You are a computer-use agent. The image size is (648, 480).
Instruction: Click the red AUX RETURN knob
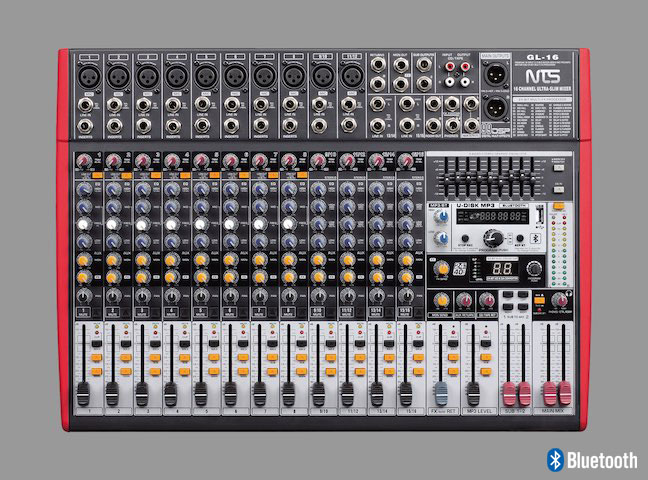coord(464,301)
